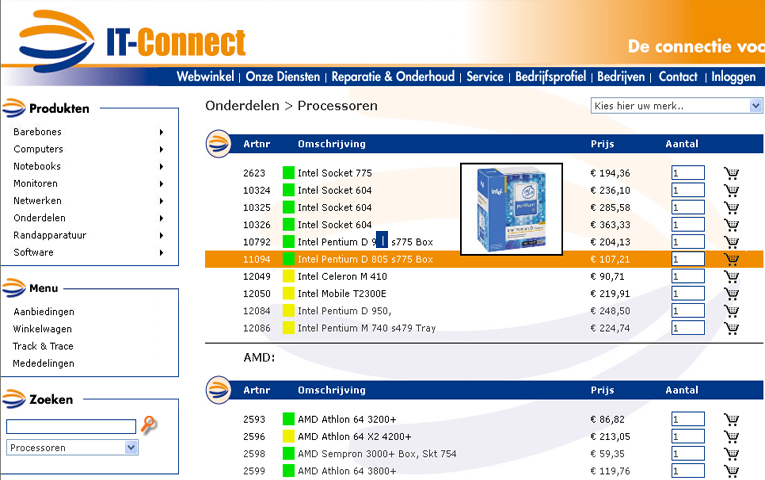Open the Contact page
The width and height of the screenshot is (765, 480).
(678, 77)
